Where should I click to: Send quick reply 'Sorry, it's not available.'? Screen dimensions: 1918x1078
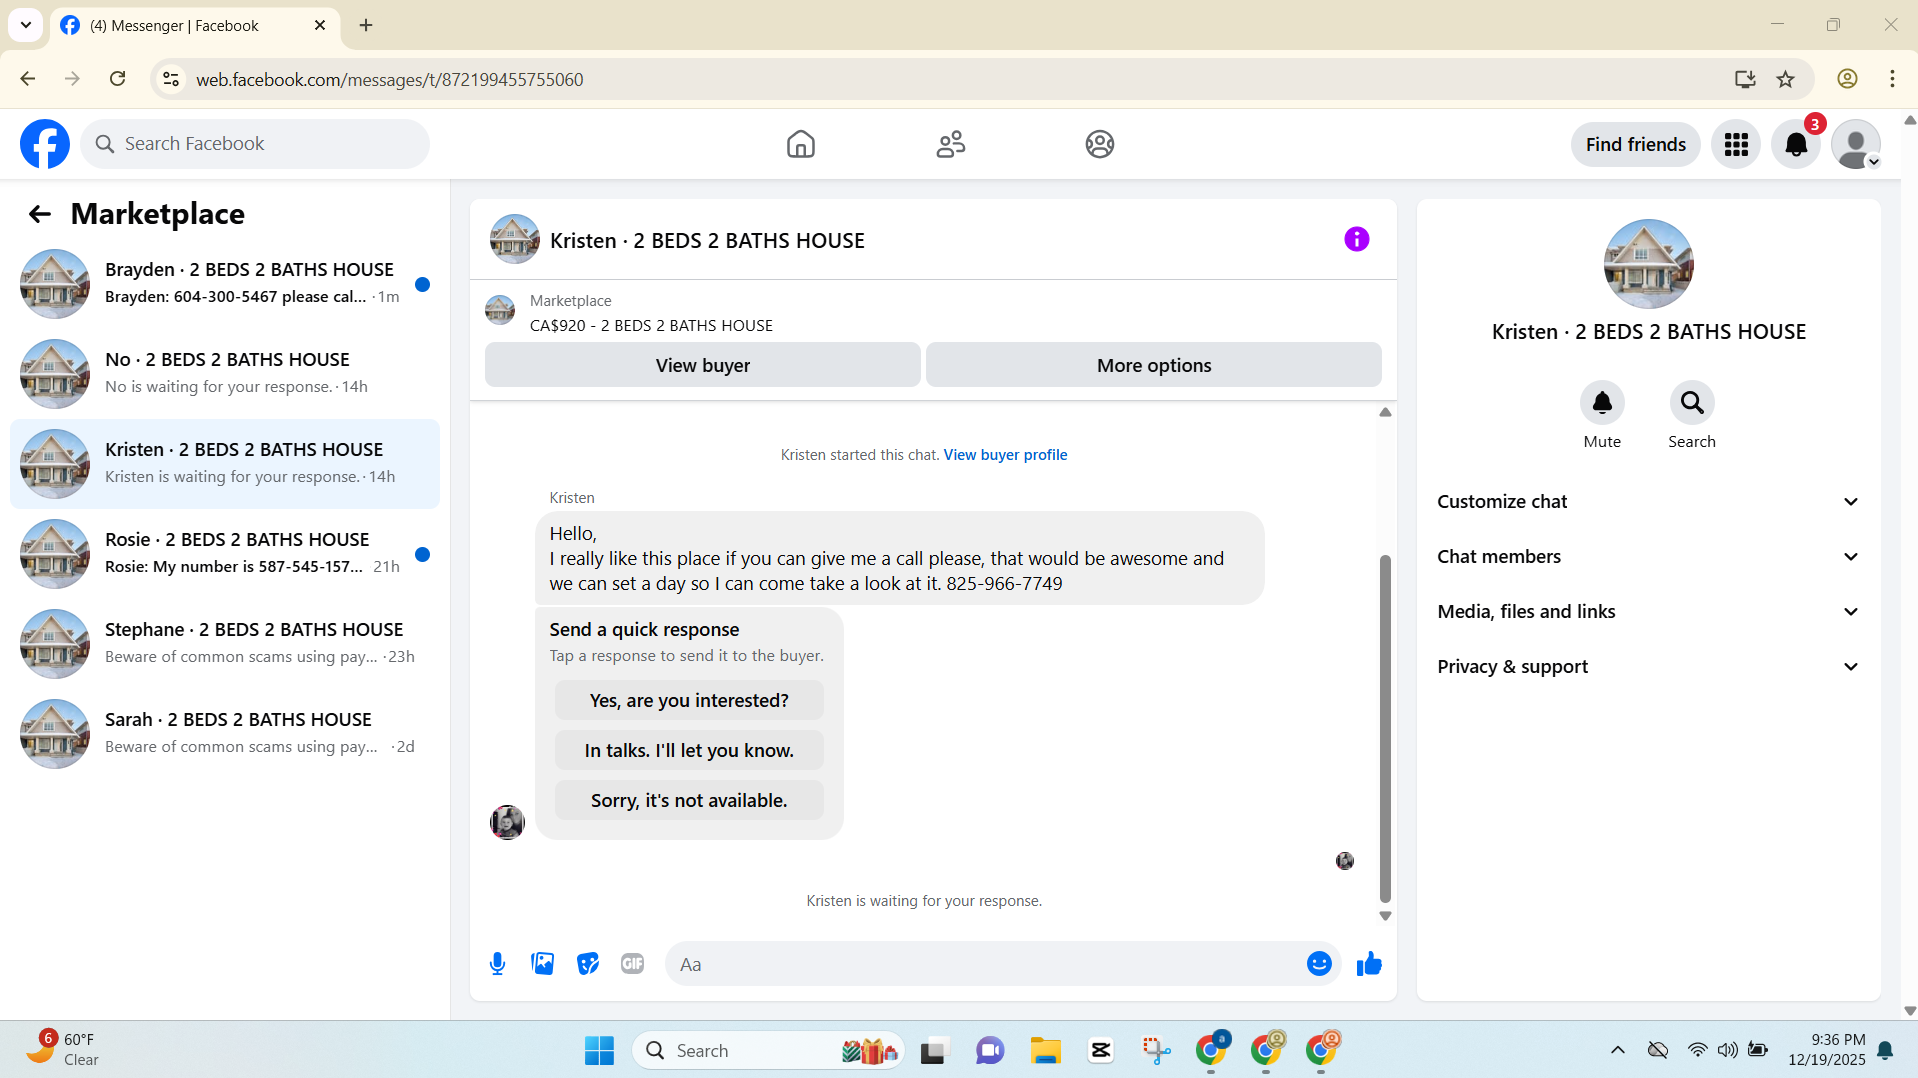click(x=689, y=801)
